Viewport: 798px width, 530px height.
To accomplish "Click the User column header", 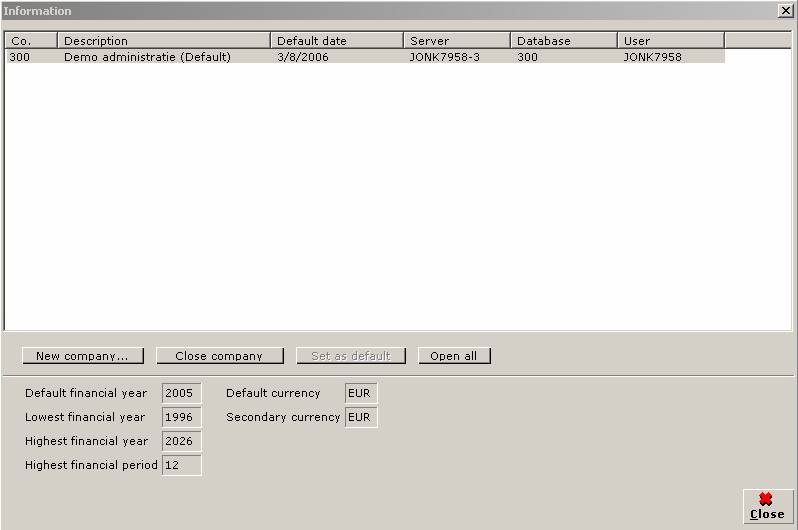I will point(670,41).
